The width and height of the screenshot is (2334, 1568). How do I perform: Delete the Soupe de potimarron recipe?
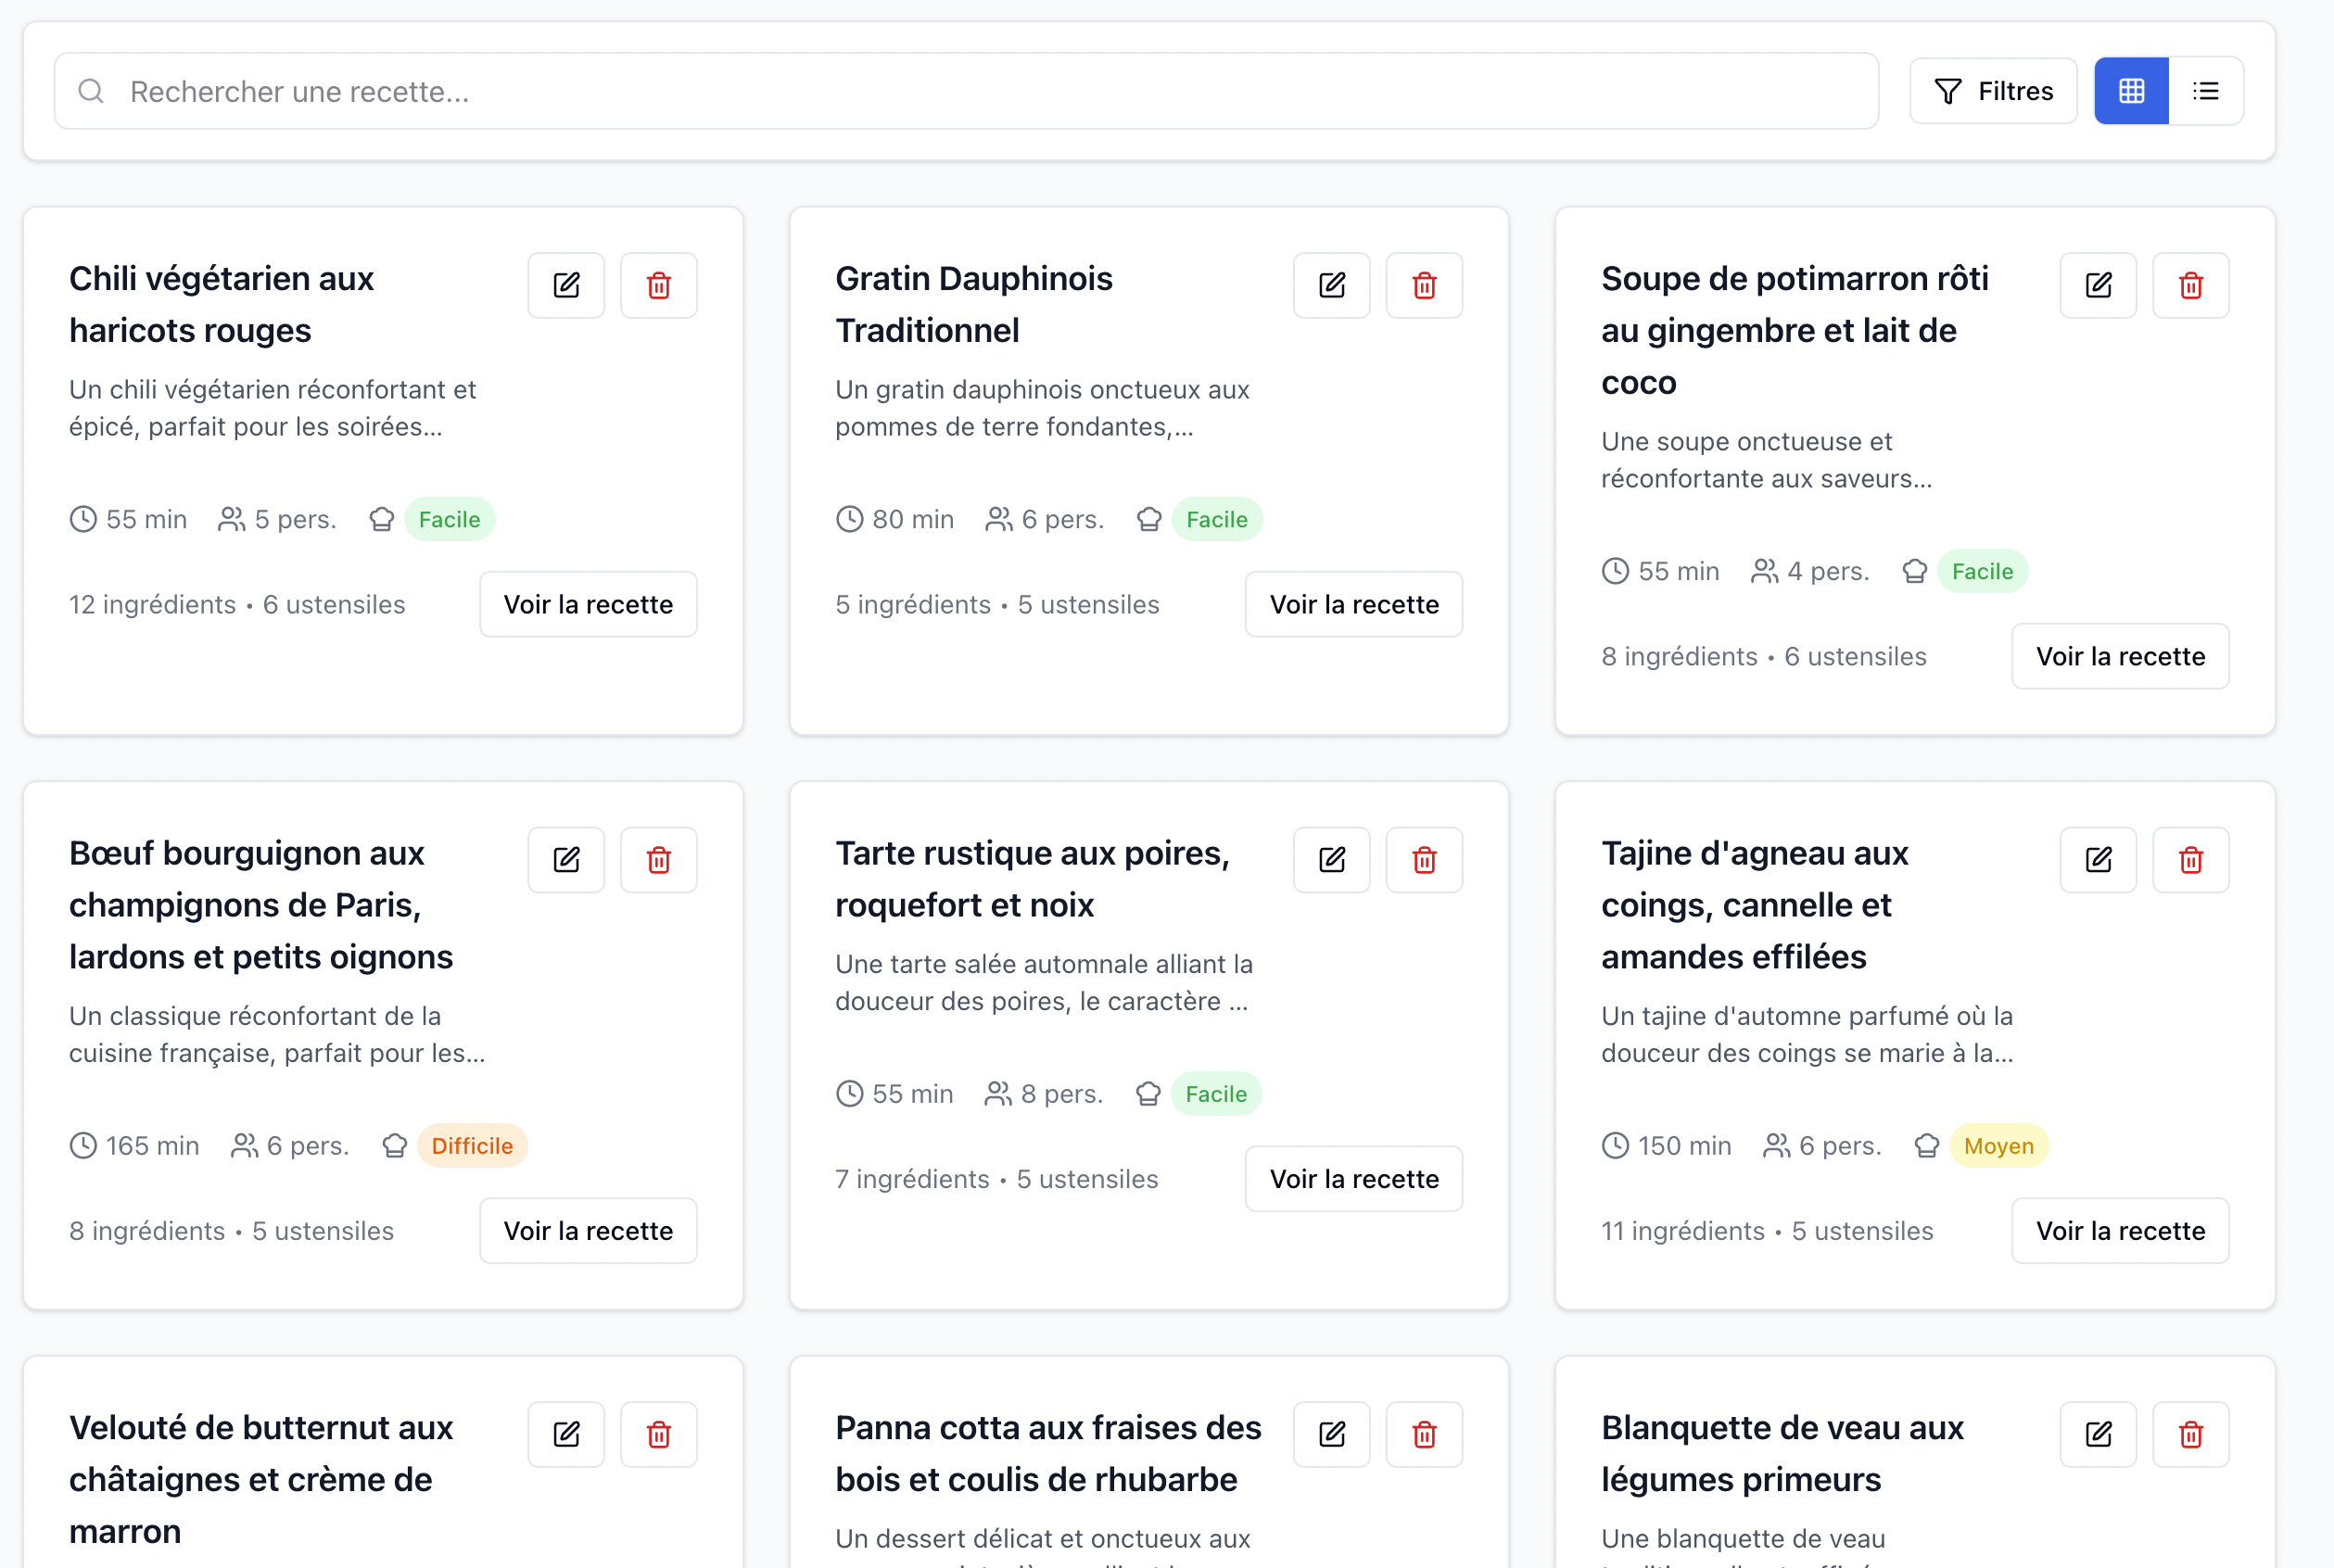[x=2190, y=286]
